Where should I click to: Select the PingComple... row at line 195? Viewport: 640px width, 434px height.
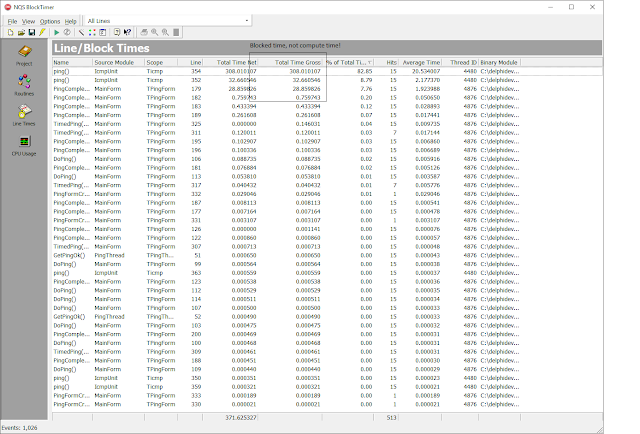pos(327,141)
